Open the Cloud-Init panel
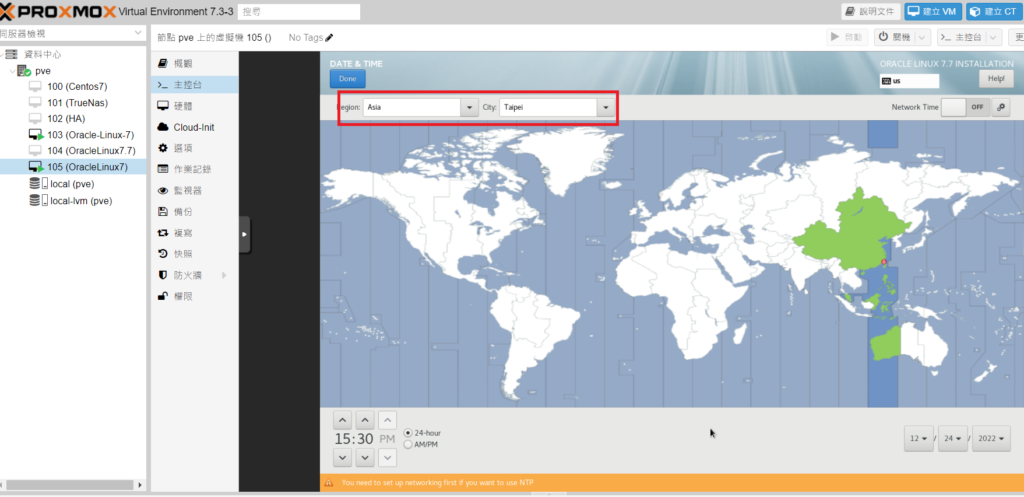 point(193,127)
